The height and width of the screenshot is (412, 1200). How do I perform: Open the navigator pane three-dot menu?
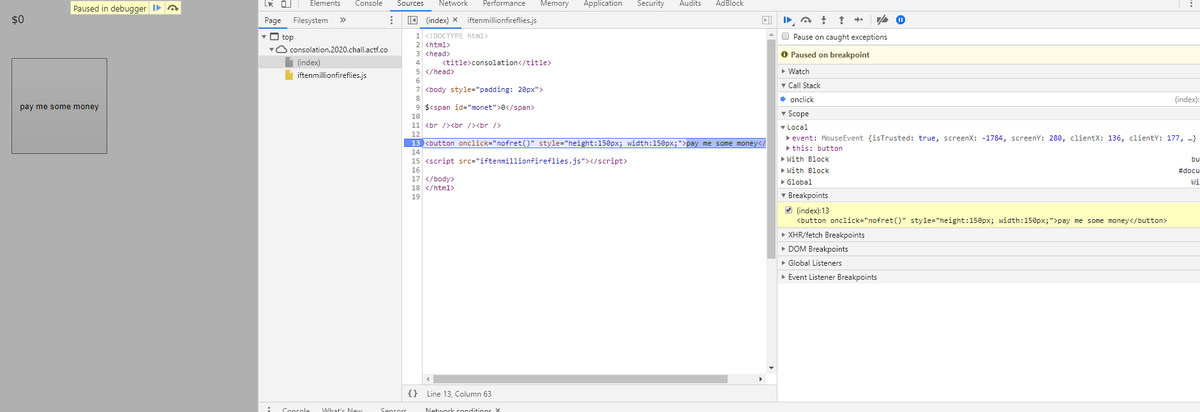pos(390,21)
